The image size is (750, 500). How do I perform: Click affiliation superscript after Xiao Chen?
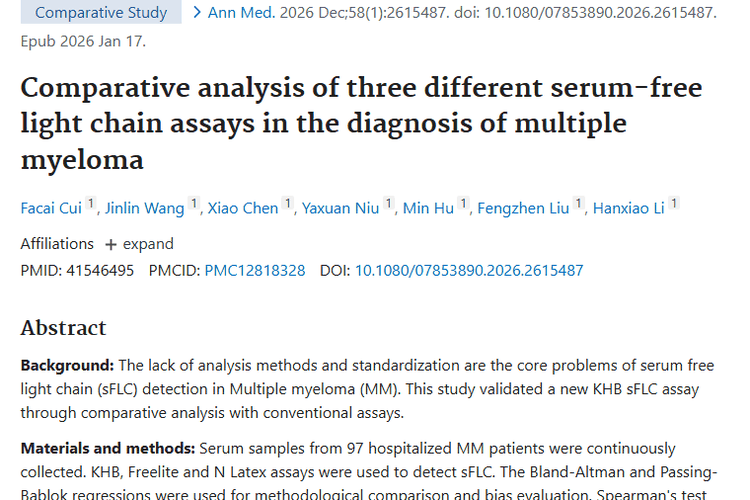tap(288, 204)
